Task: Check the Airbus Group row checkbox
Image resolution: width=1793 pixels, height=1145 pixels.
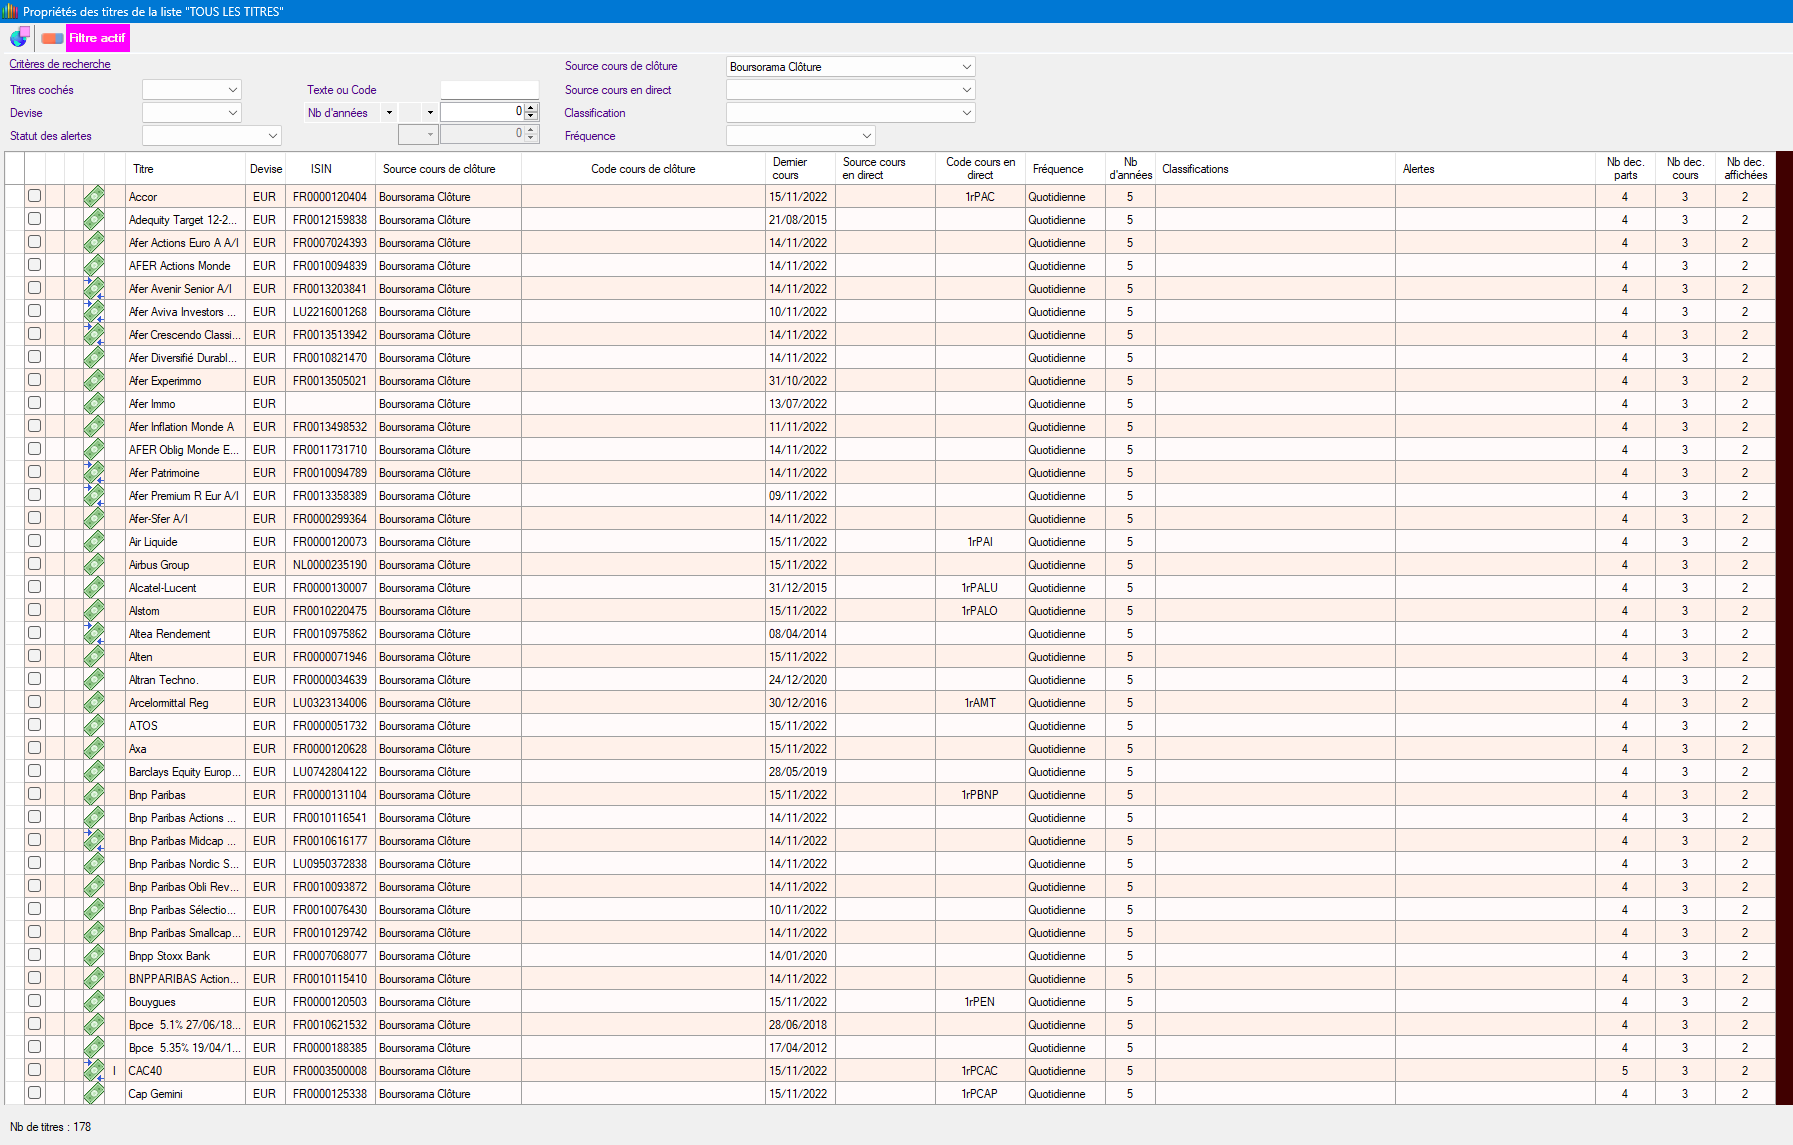Action: click(x=34, y=564)
